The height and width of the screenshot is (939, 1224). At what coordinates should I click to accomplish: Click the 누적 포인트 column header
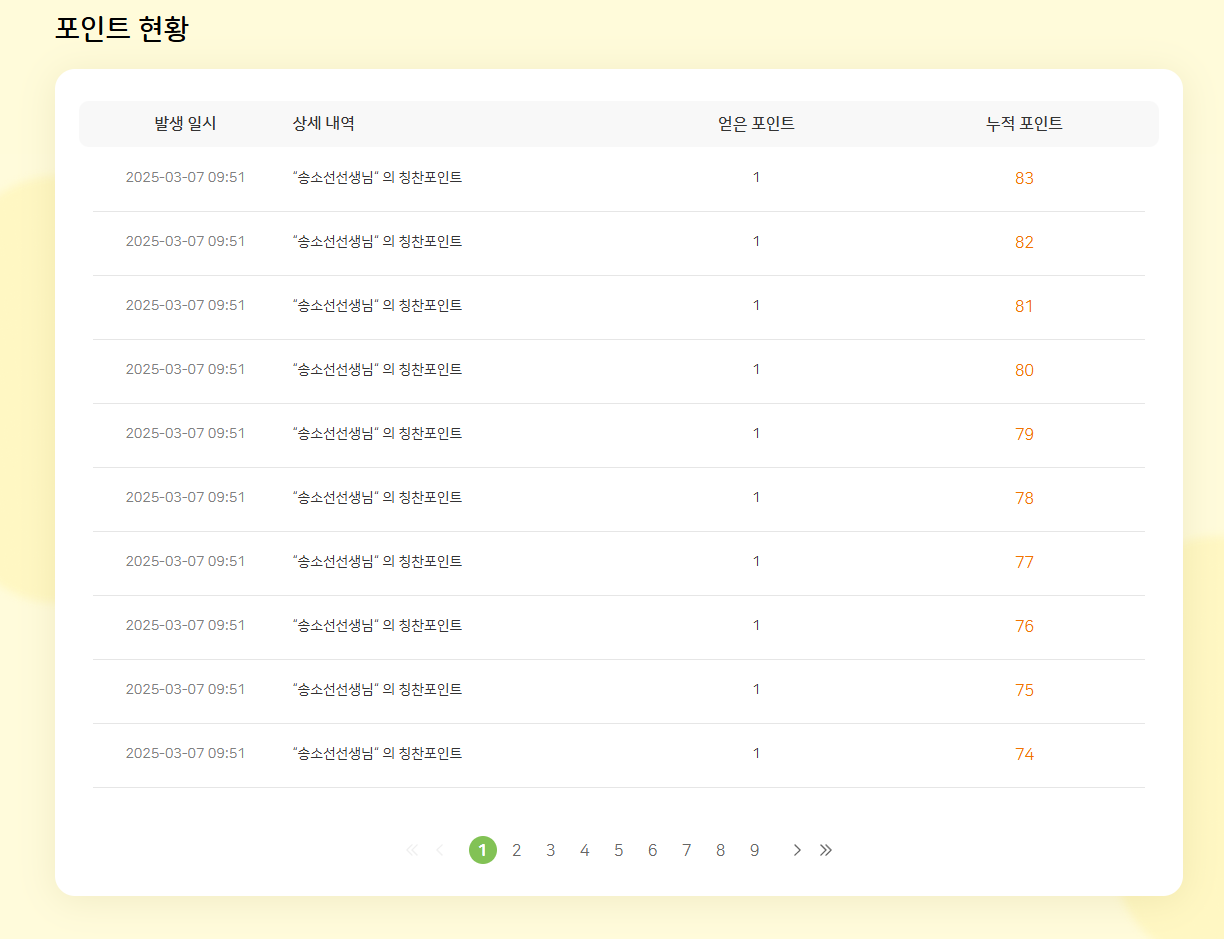(x=1024, y=124)
